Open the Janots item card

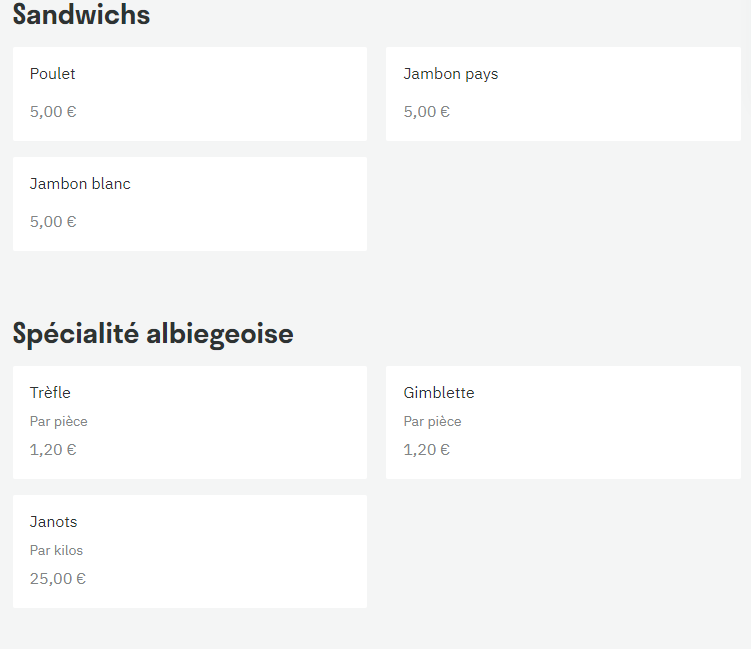coord(190,551)
